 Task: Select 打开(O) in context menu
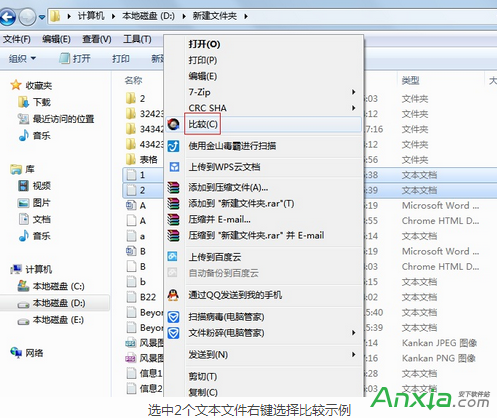pos(204,44)
